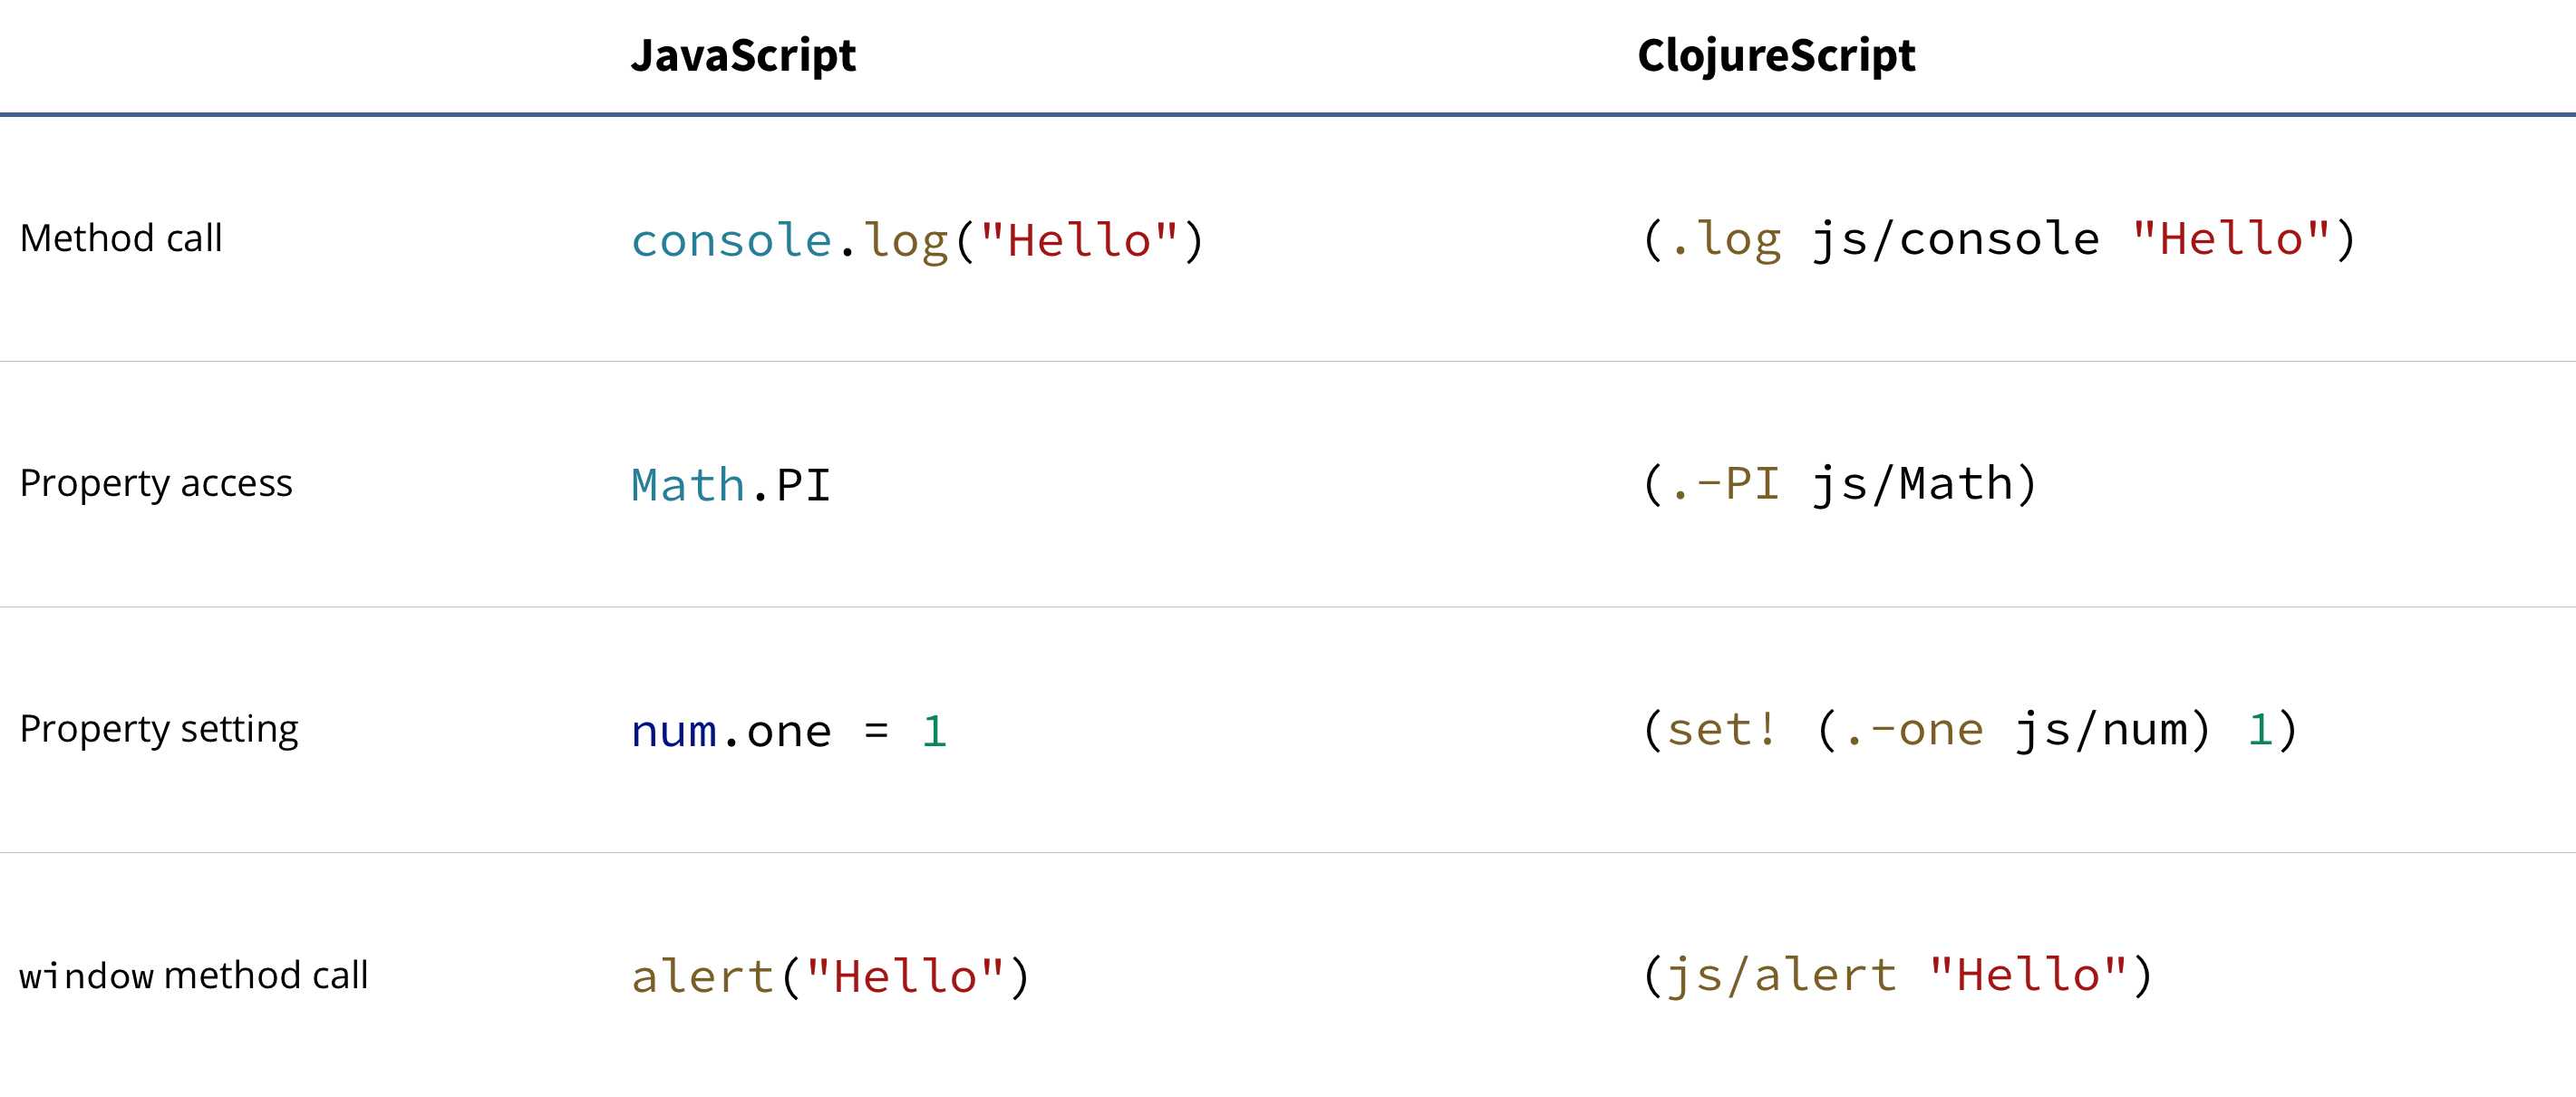
Task: Select the Property access row label
Action: coord(156,483)
